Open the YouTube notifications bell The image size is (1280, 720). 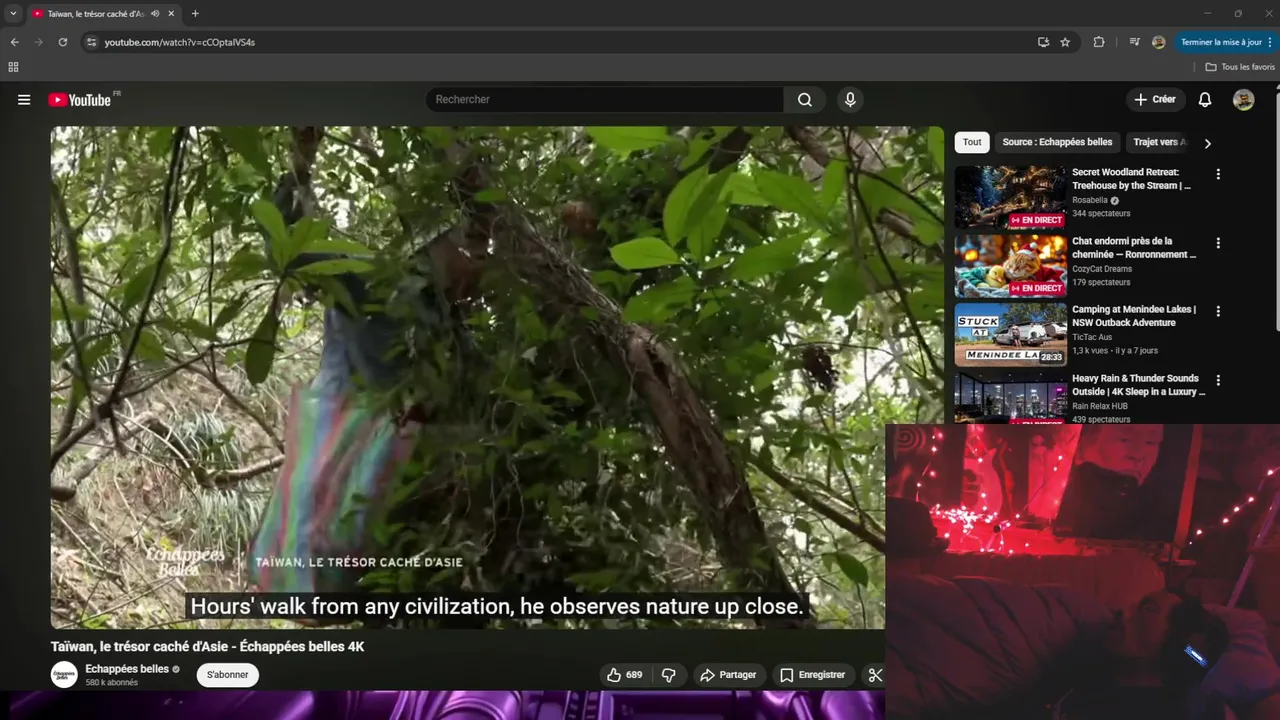pyautogui.click(x=1205, y=100)
